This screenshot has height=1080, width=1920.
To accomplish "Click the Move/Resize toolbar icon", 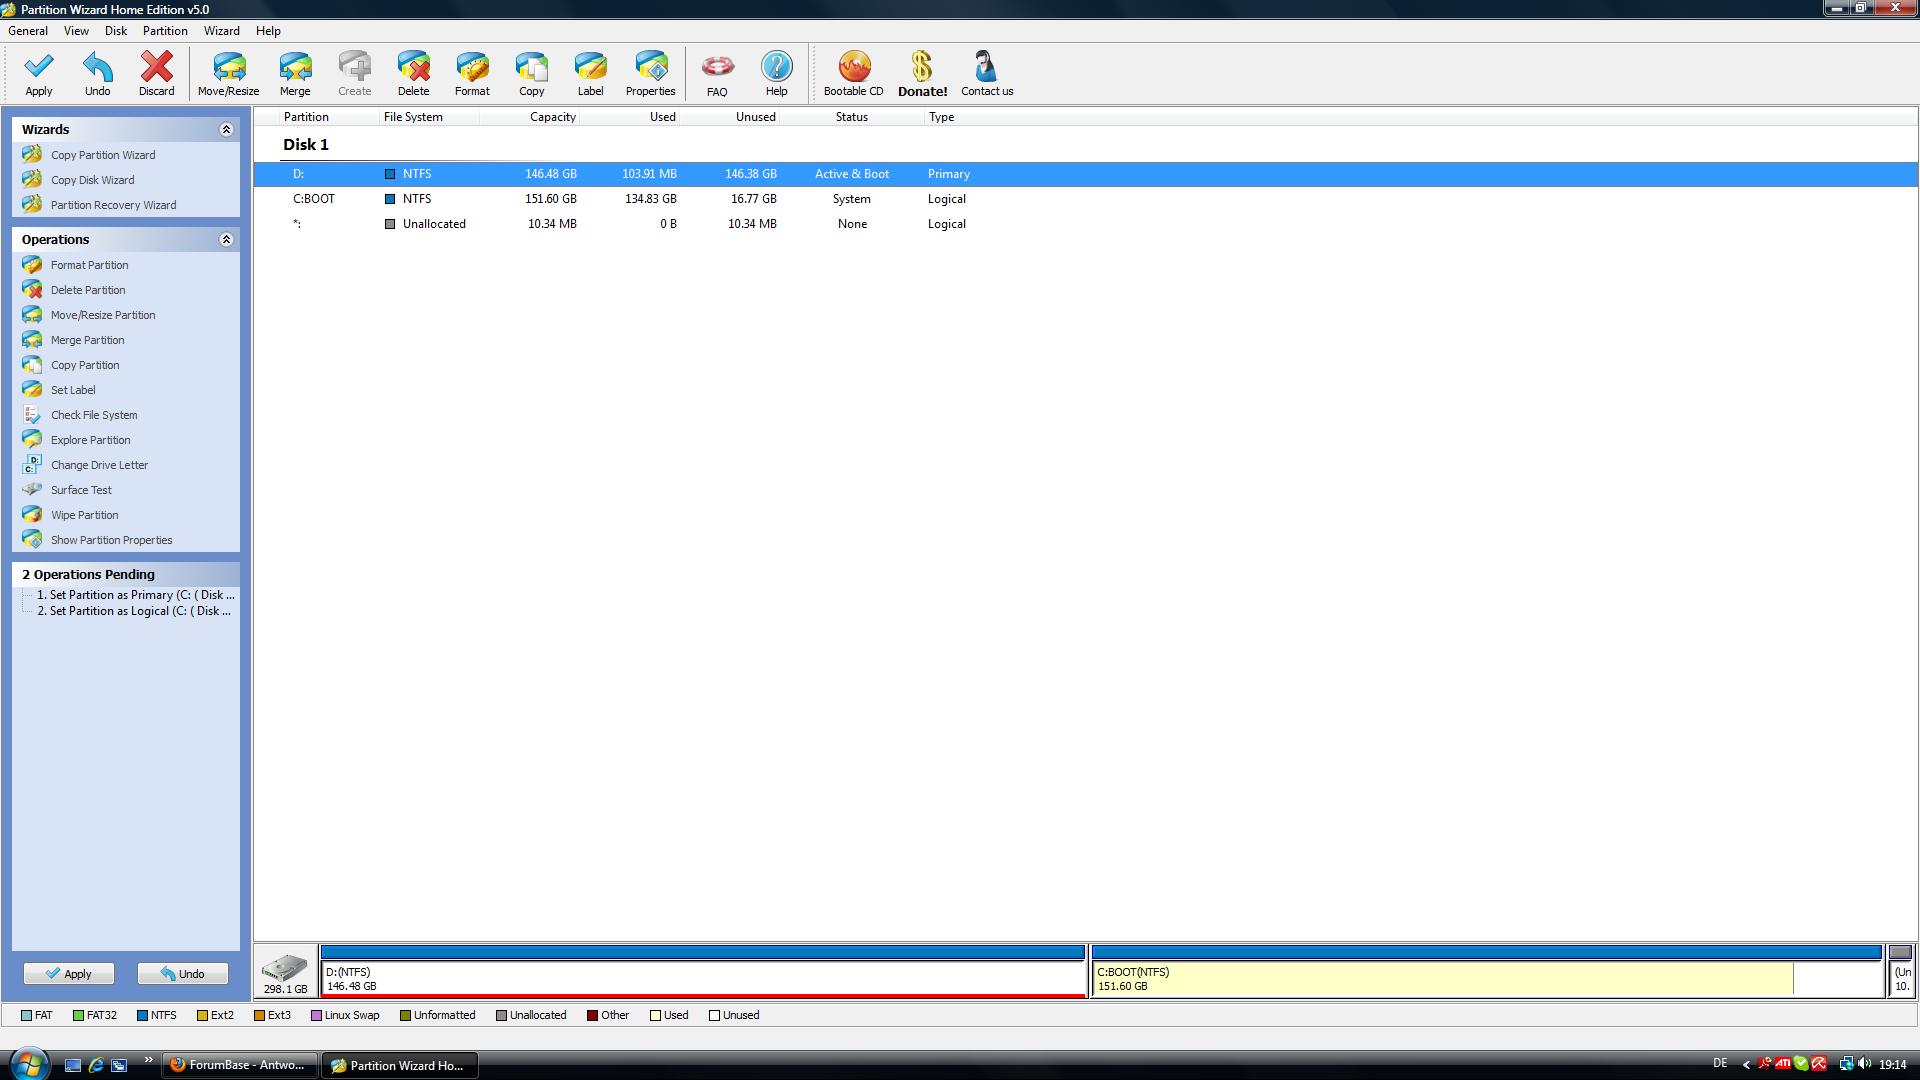I will coord(228,68).
